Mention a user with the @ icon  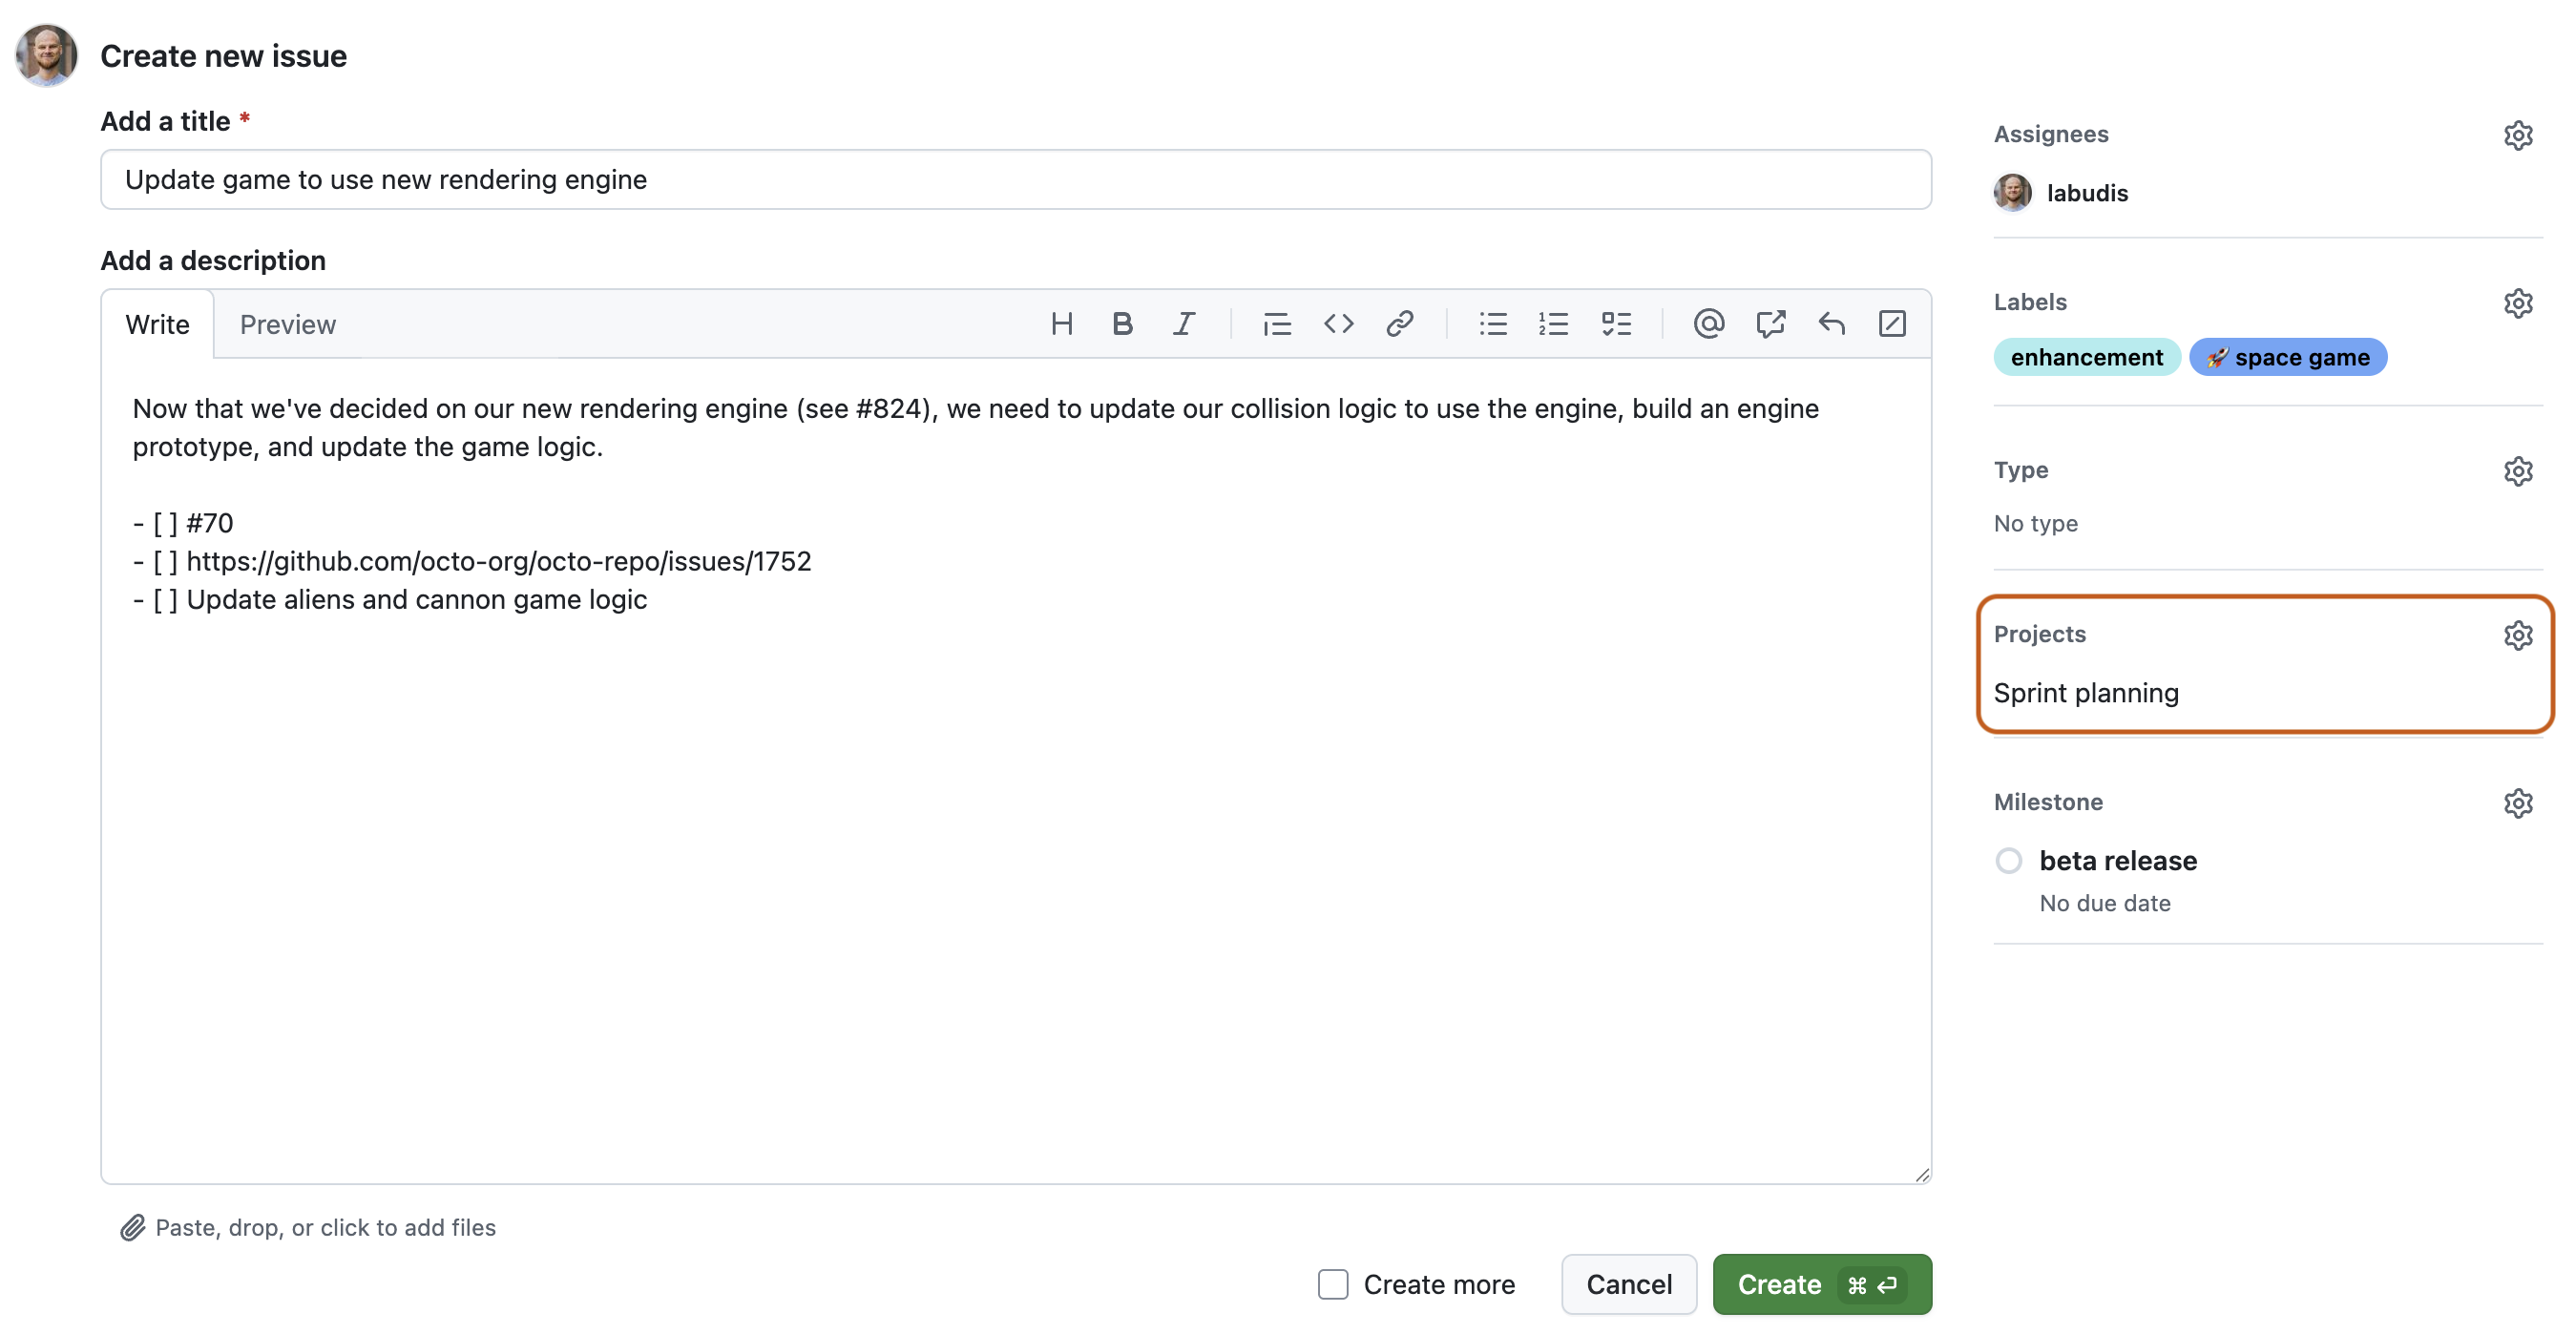click(x=1709, y=323)
